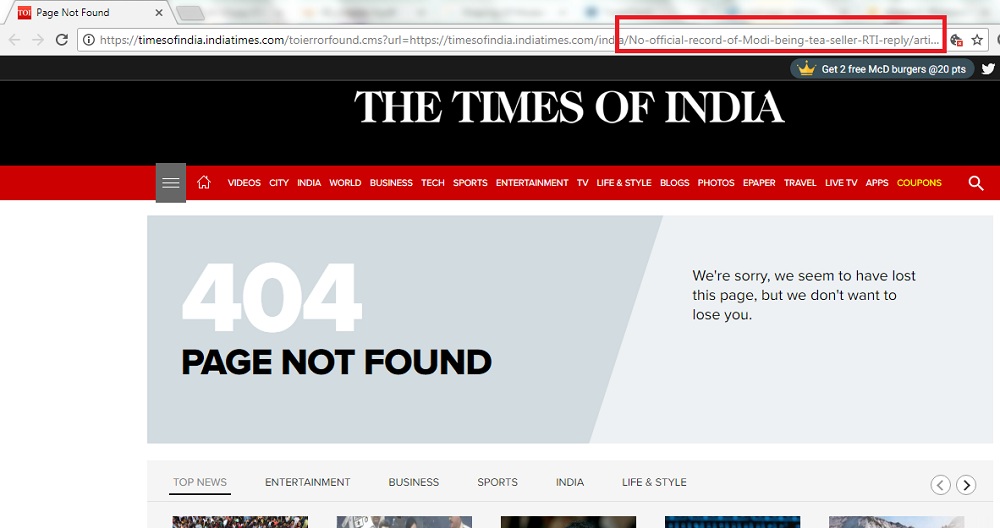
Task: Close the Page Not Found tab
Action: tap(159, 12)
